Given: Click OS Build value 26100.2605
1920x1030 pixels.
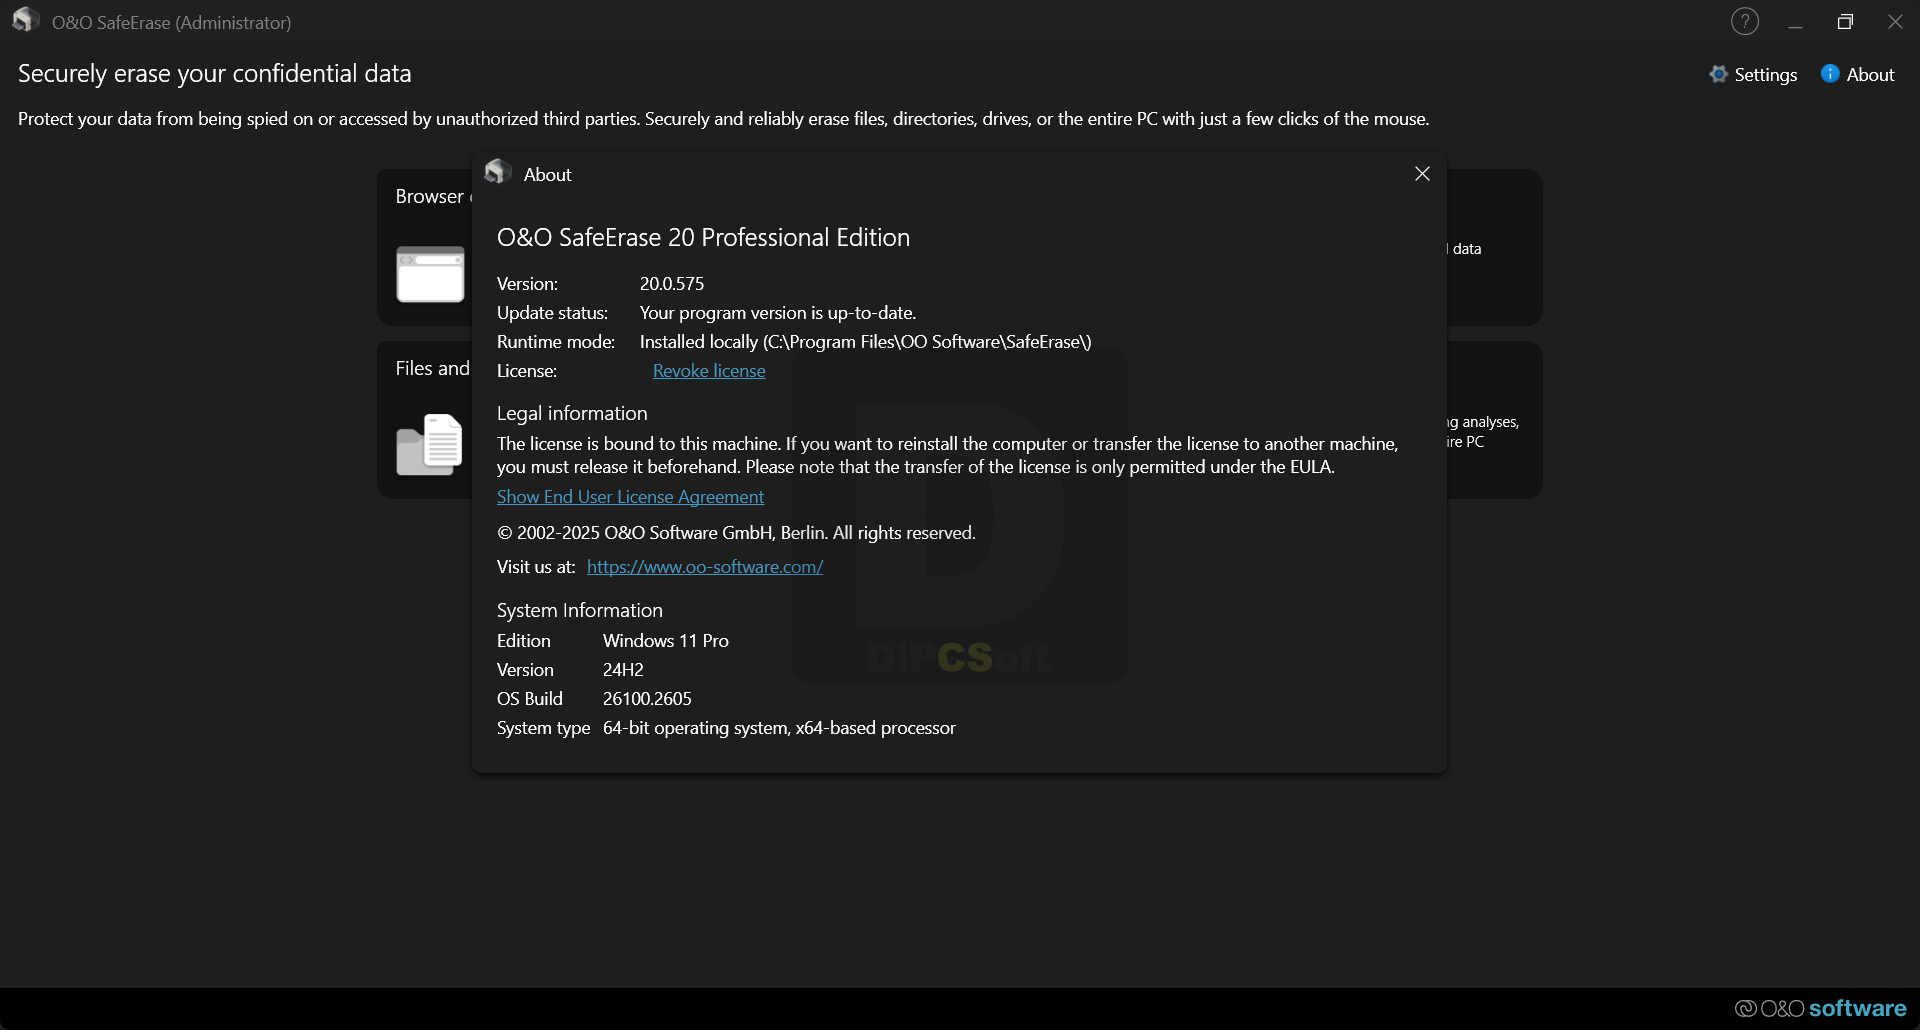Looking at the screenshot, I should (647, 699).
